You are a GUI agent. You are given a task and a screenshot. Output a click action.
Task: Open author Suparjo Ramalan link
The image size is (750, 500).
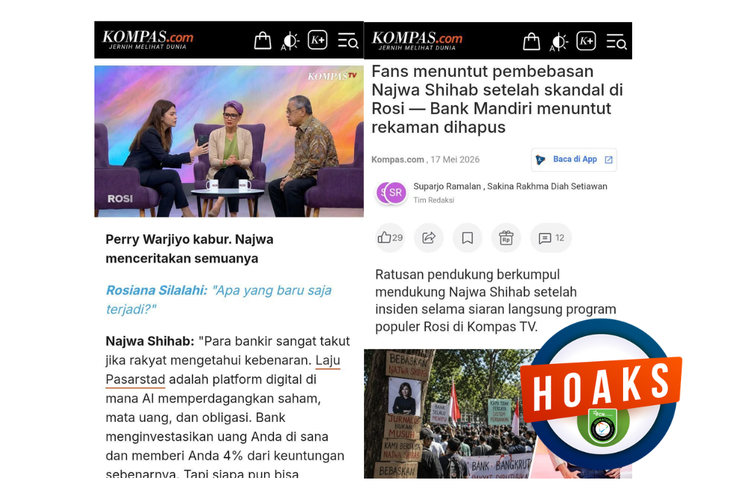point(447,187)
